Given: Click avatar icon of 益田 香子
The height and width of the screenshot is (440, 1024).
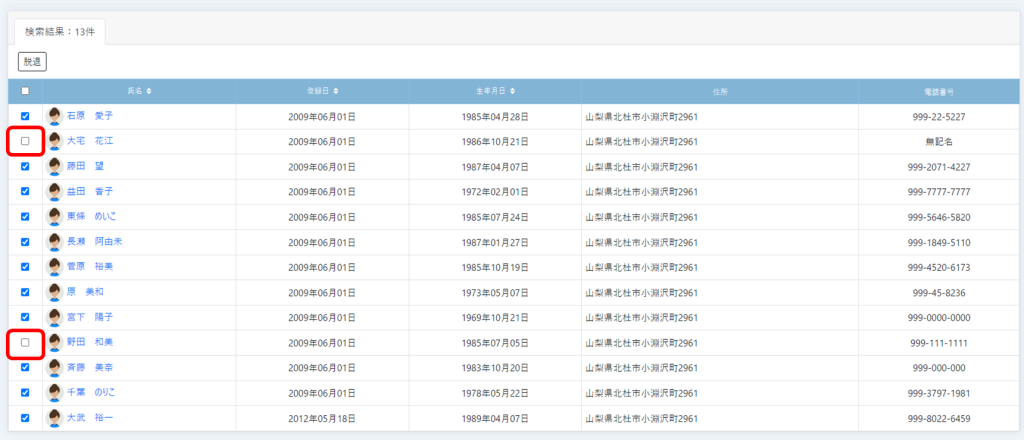Looking at the screenshot, I should (x=54, y=191).
